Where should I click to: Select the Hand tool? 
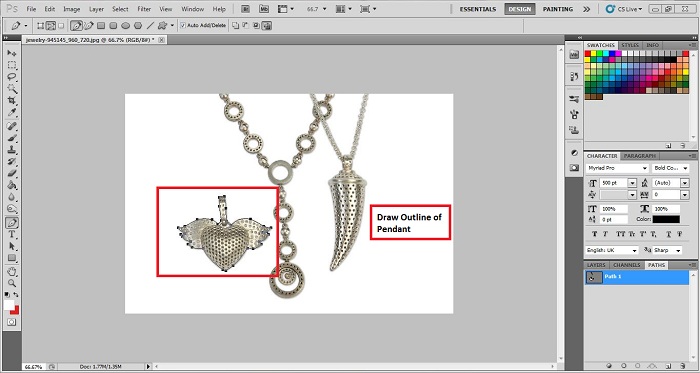point(12,271)
